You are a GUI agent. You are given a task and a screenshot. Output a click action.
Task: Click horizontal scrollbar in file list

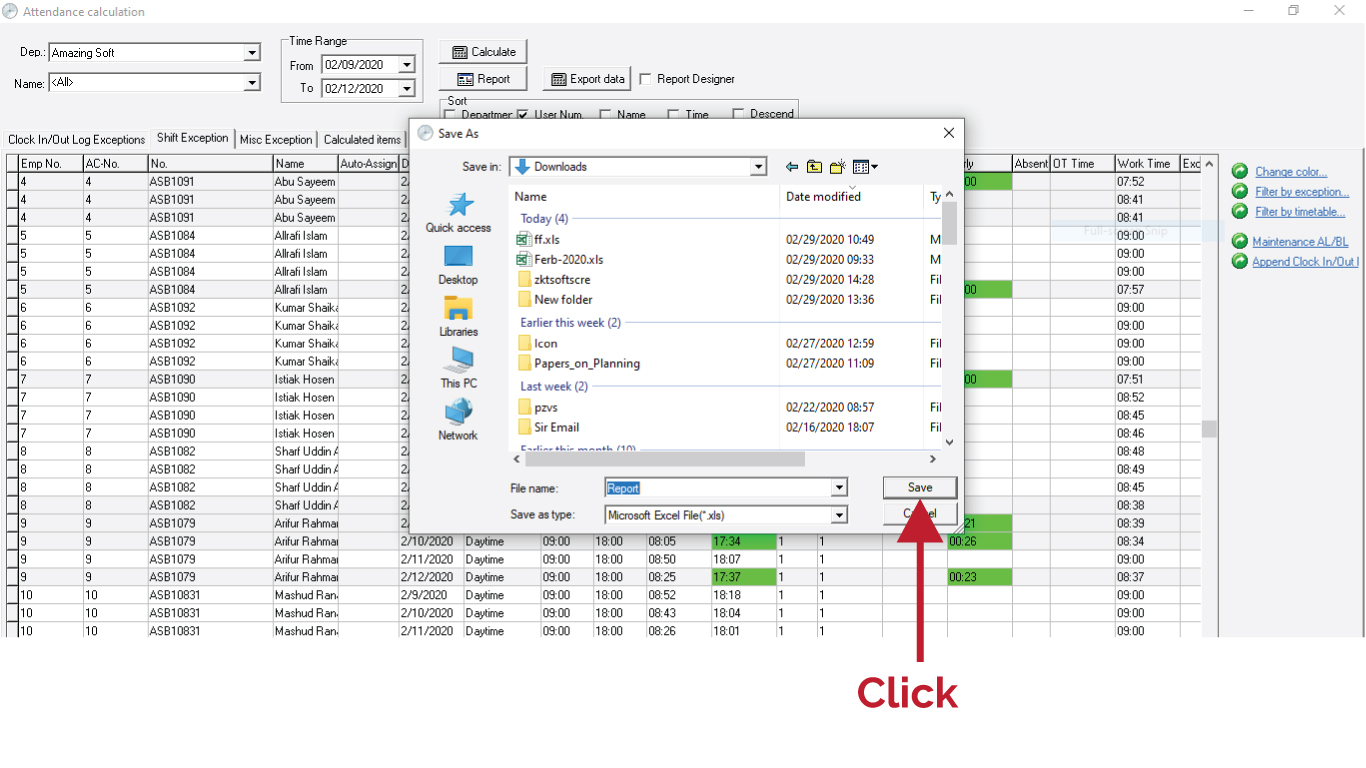point(665,459)
